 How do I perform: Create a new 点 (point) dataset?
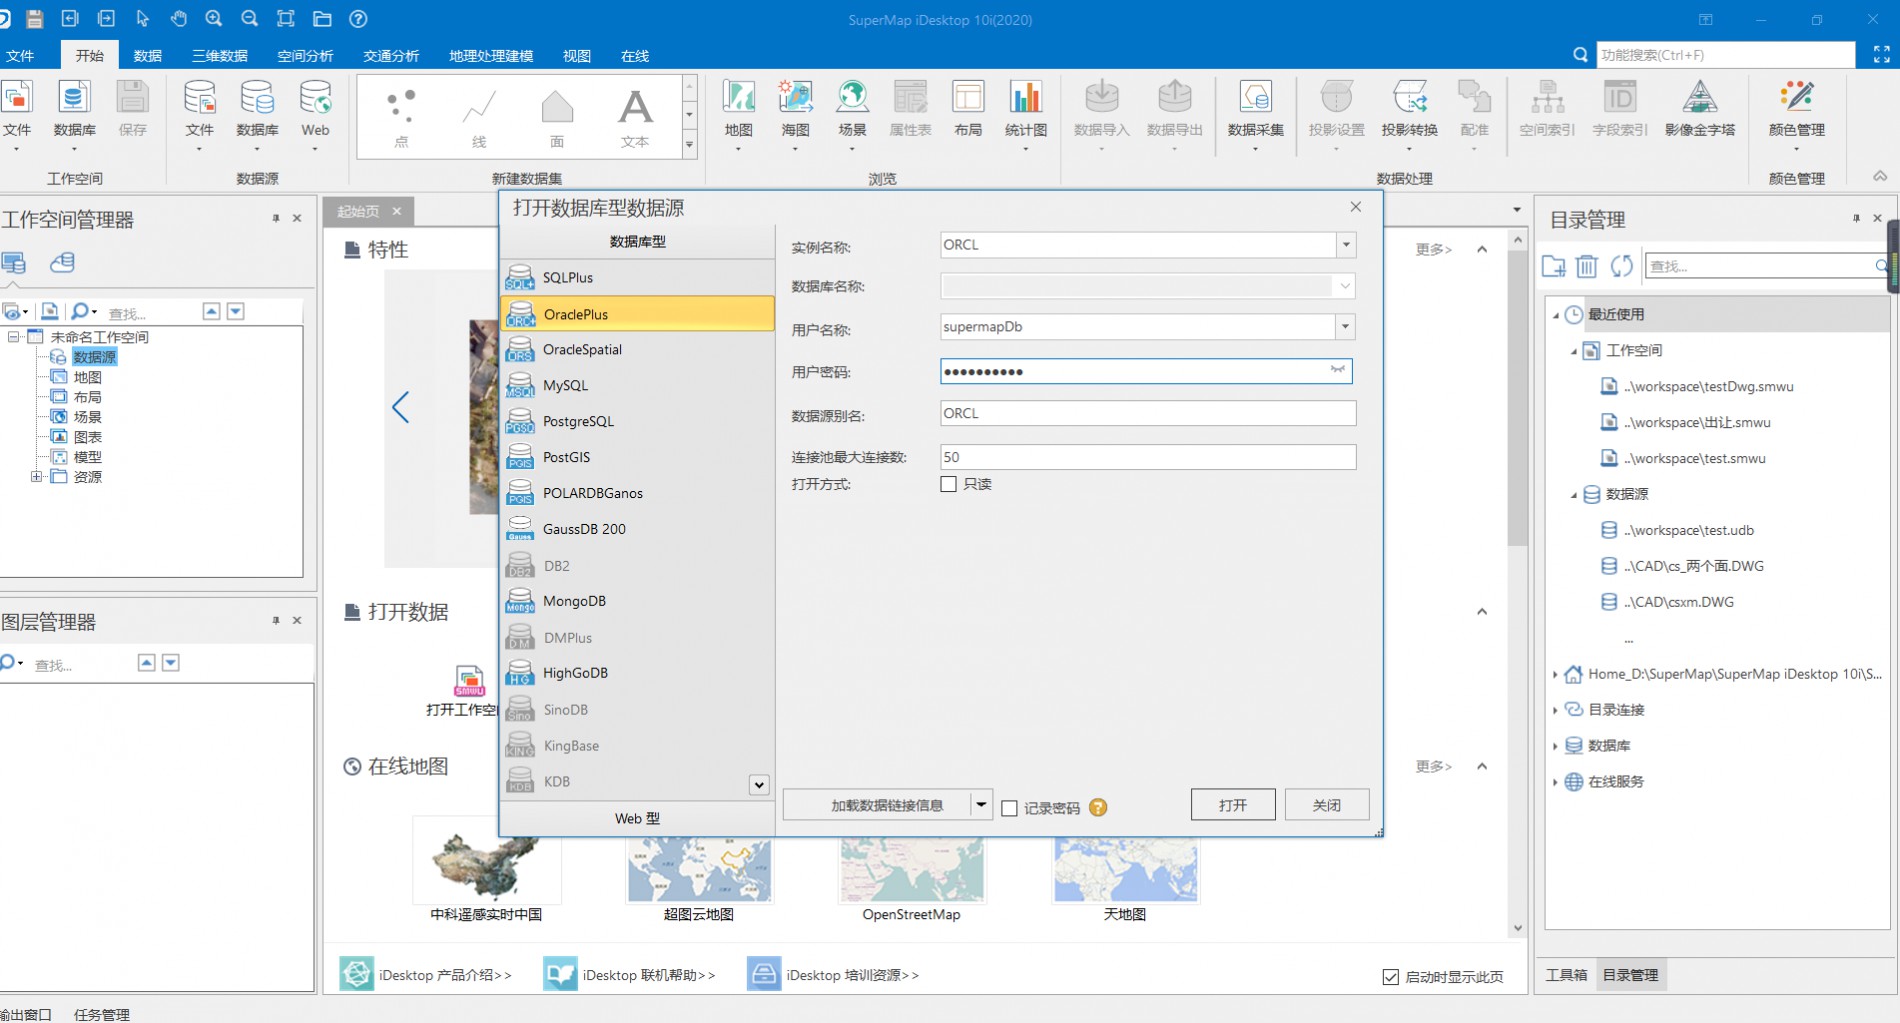point(401,117)
